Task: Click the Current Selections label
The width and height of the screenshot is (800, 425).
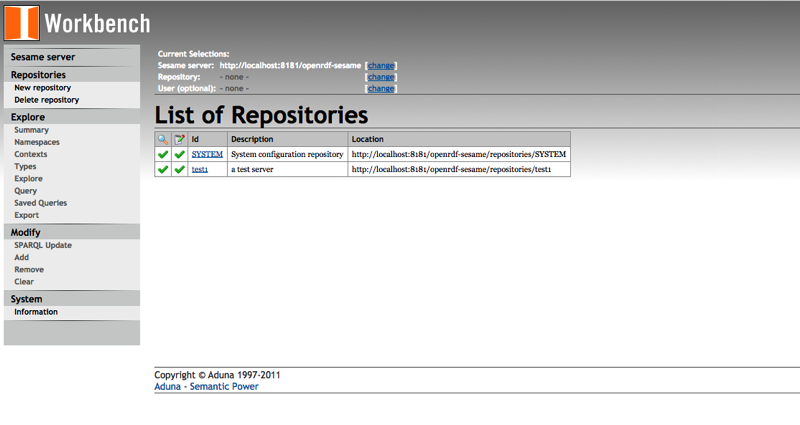Action: (x=193, y=54)
